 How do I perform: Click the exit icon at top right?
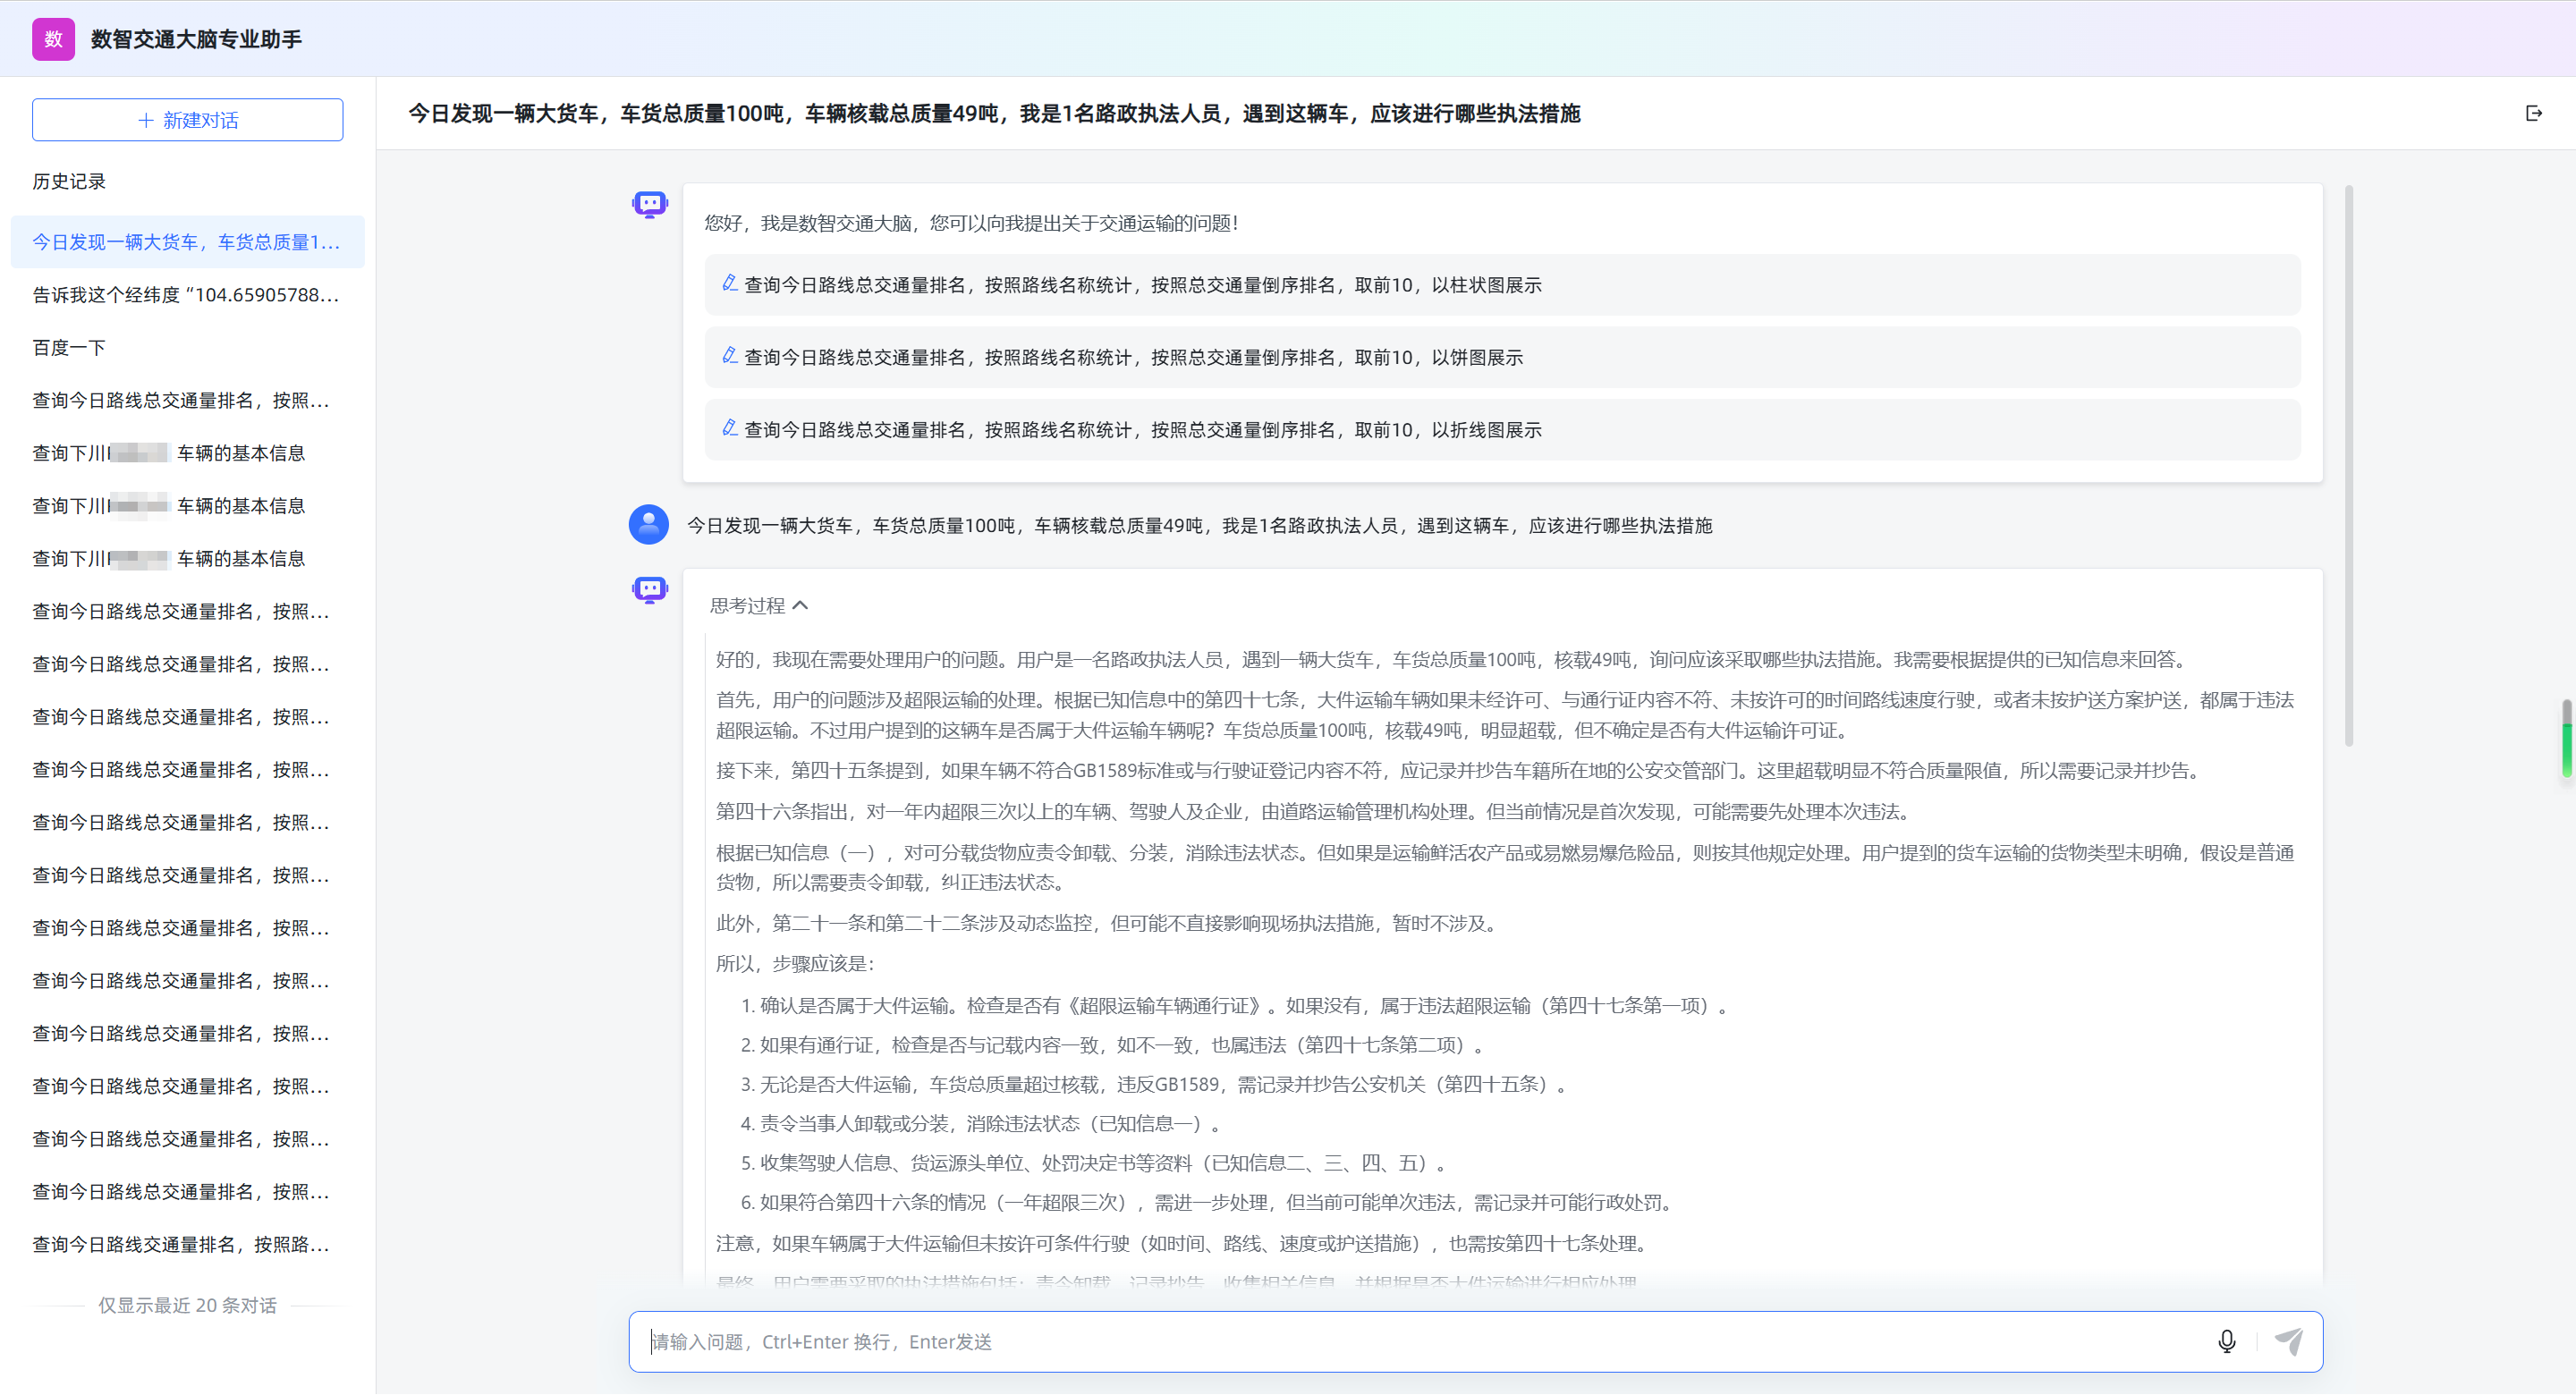2533,113
